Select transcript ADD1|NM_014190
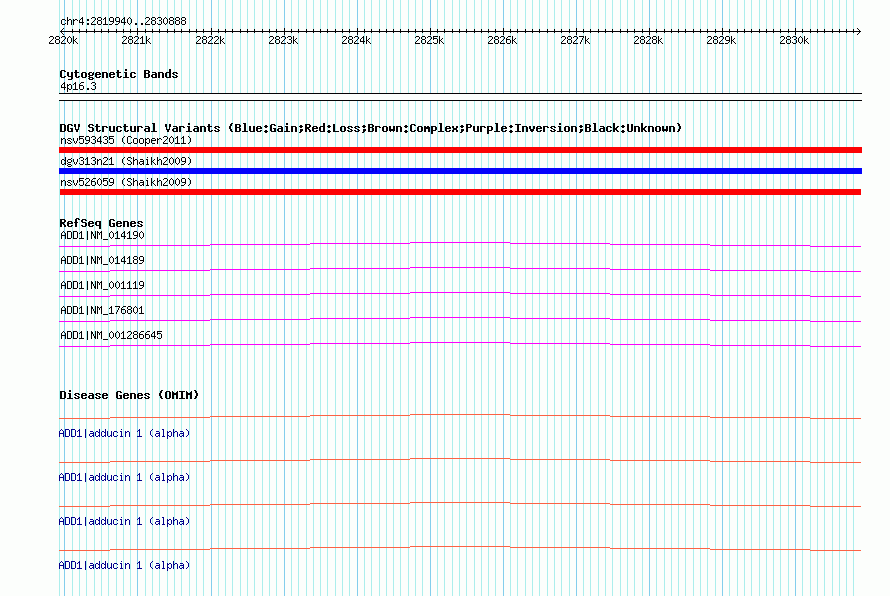 click(x=102, y=236)
